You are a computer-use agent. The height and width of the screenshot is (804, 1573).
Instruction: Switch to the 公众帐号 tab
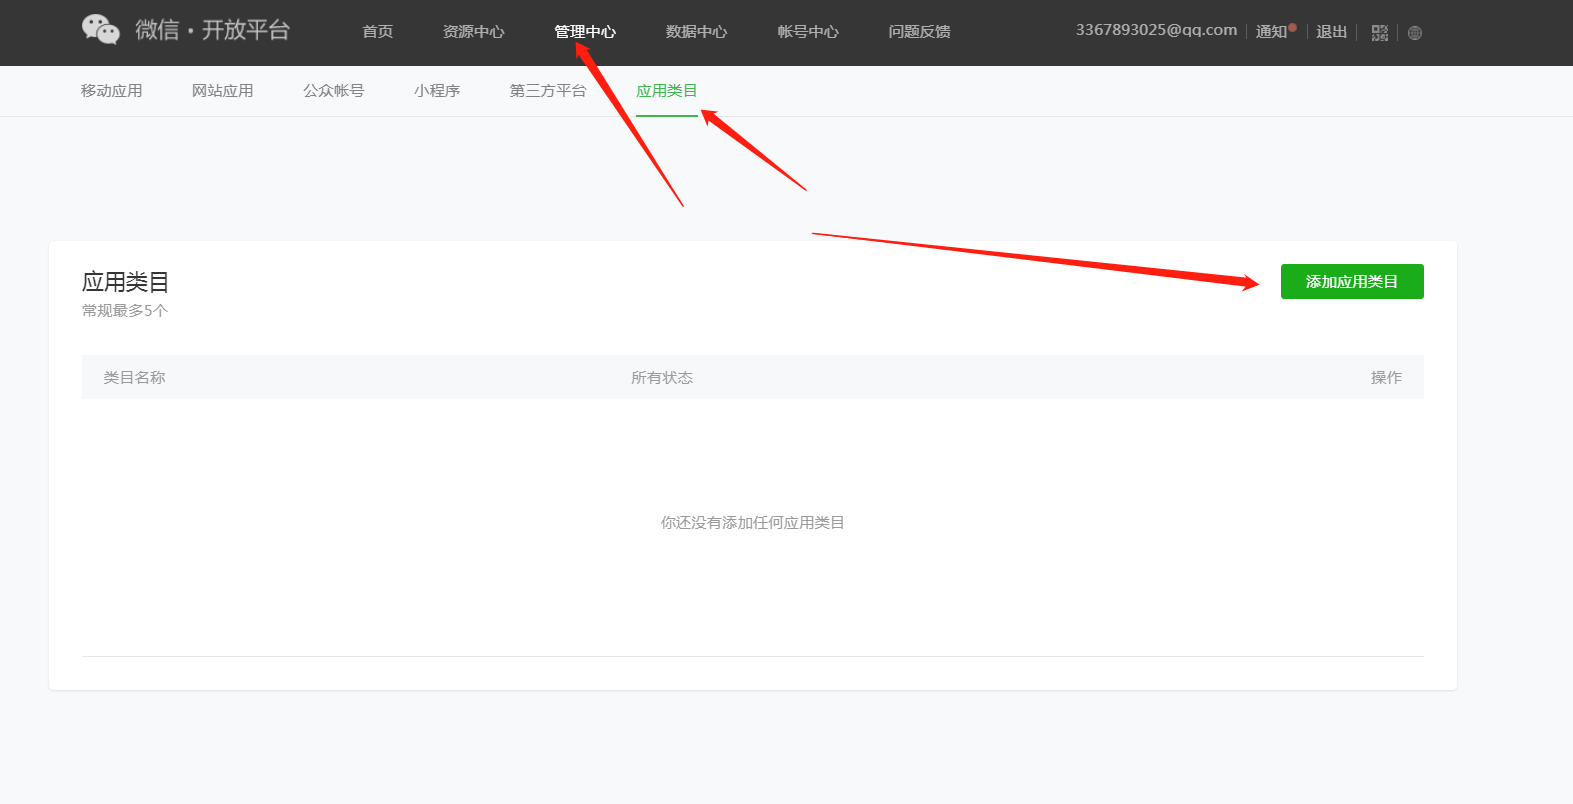pyautogui.click(x=334, y=91)
